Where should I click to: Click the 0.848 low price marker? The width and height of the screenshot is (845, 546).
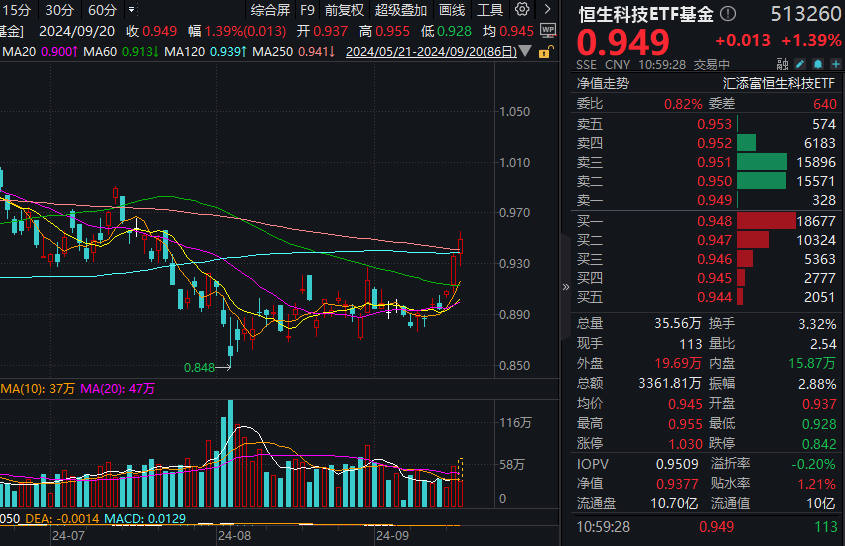(x=199, y=368)
